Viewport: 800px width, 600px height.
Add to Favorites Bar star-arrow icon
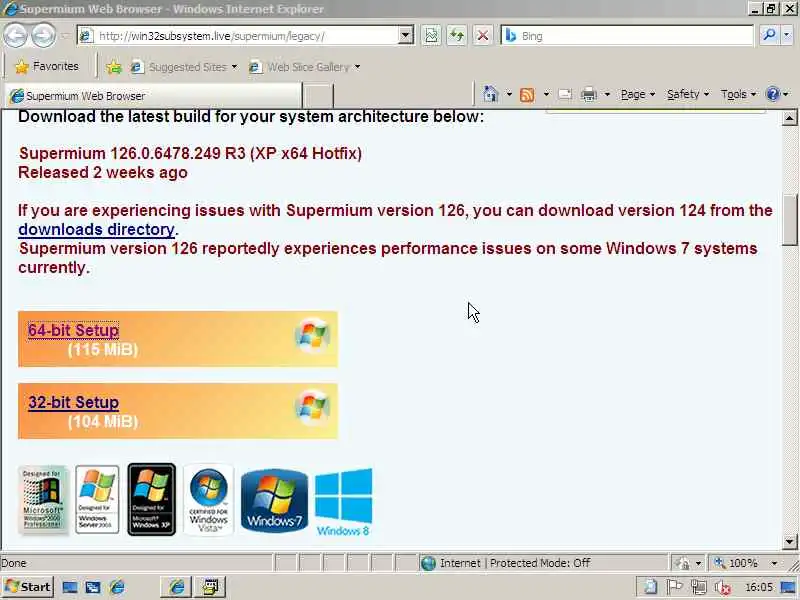pos(114,67)
